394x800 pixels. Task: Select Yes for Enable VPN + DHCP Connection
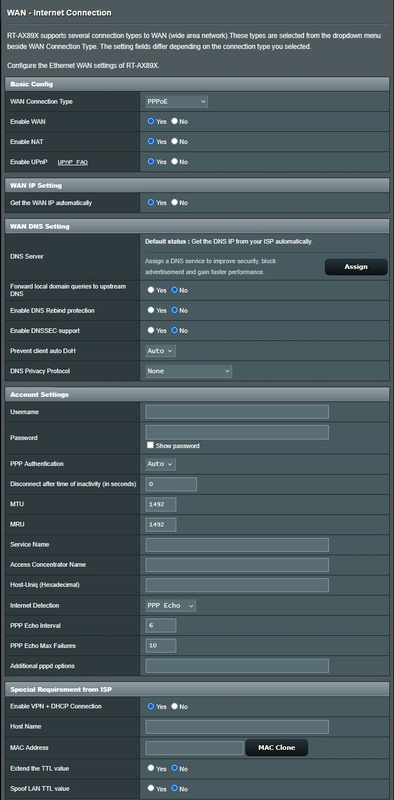coord(151,706)
